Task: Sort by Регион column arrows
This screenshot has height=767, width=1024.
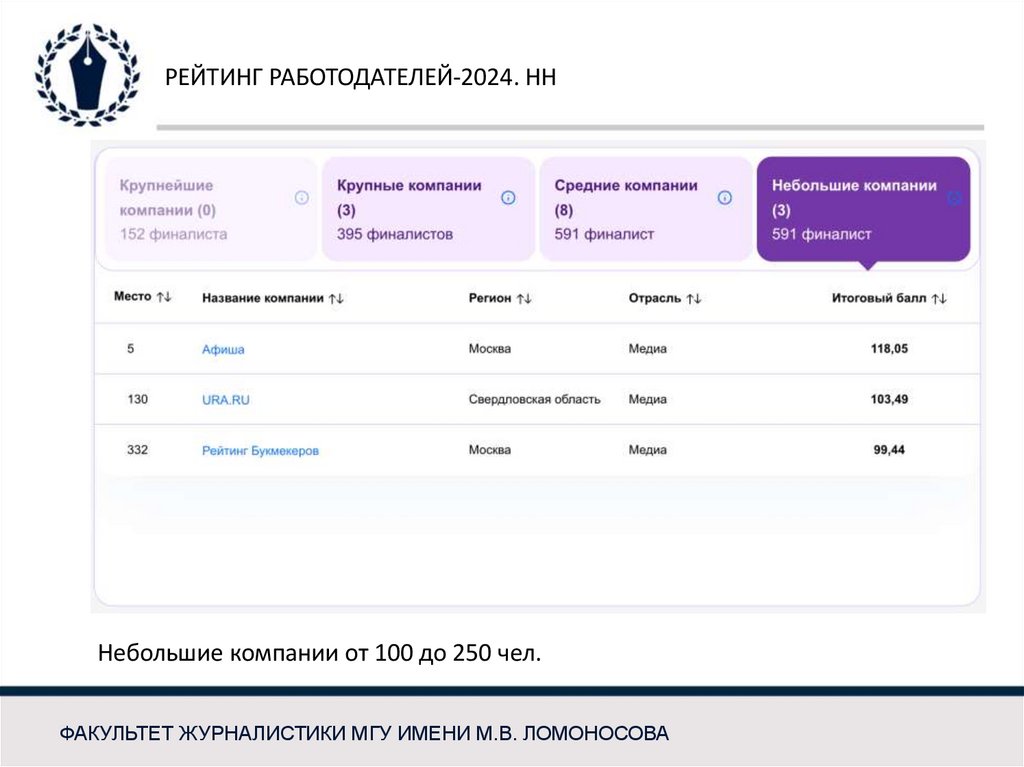Action: pyautogui.click(x=524, y=299)
